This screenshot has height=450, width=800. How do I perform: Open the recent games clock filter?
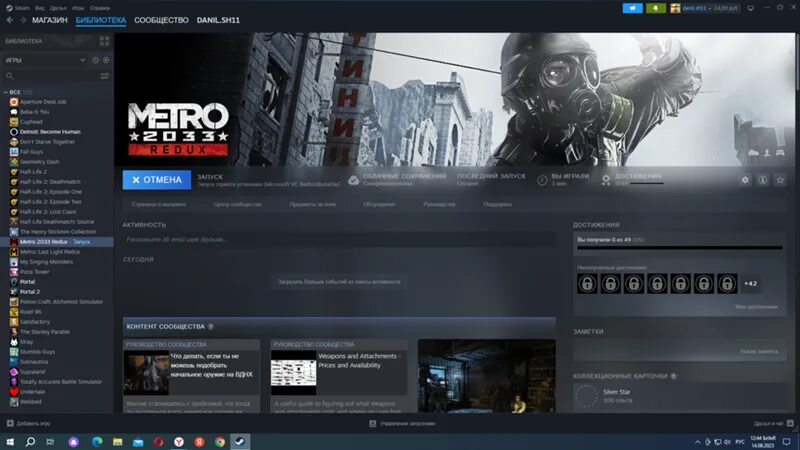[95, 60]
